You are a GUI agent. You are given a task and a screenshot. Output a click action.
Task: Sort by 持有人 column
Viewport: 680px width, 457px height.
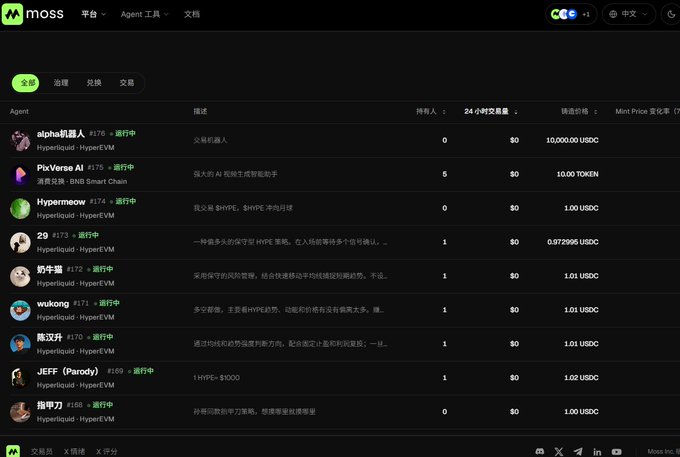(x=431, y=111)
